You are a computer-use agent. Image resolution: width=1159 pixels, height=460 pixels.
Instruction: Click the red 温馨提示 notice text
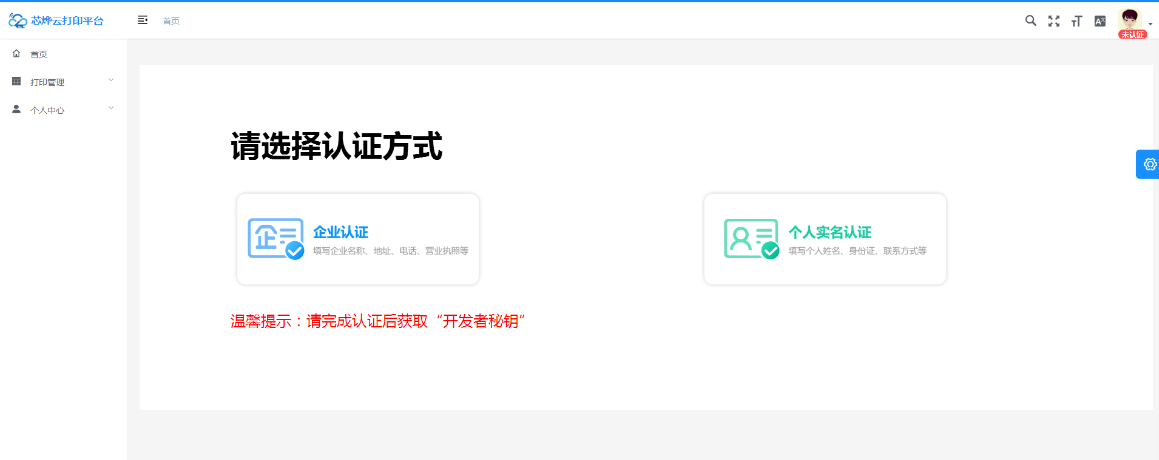coord(378,321)
